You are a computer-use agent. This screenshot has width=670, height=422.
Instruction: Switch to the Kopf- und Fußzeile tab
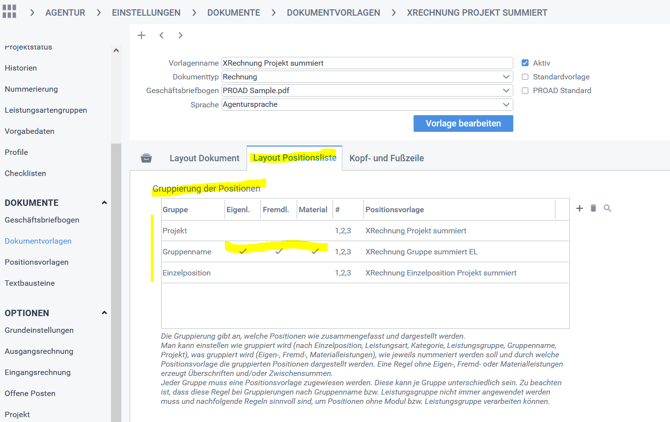(386, 158)
